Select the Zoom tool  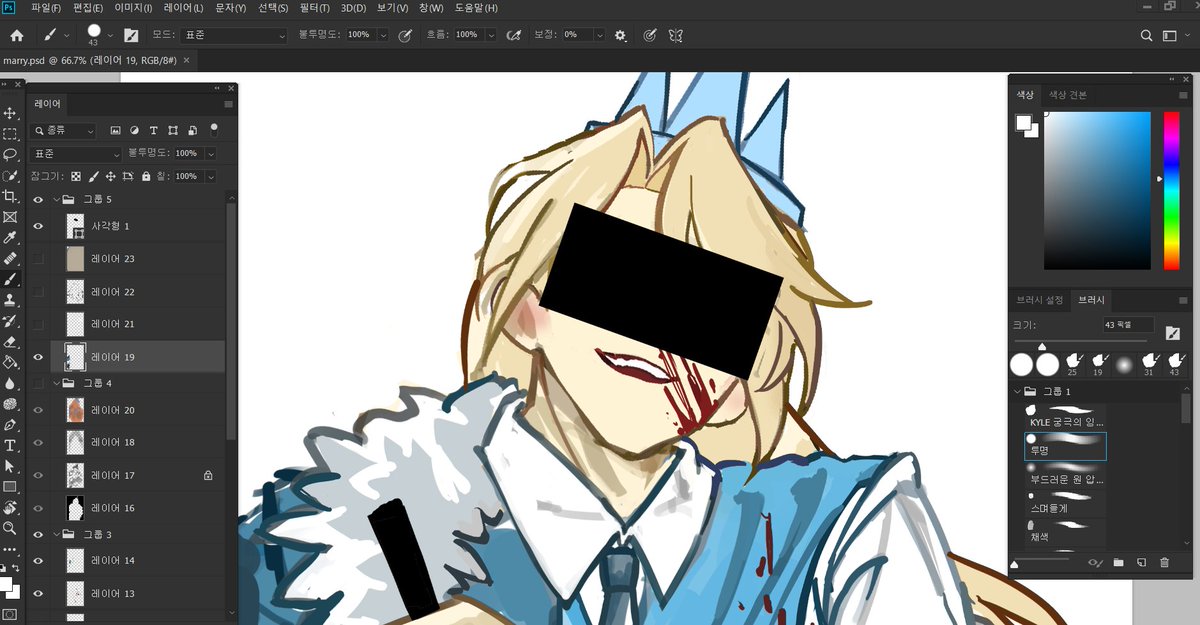(x=10, y=528)
